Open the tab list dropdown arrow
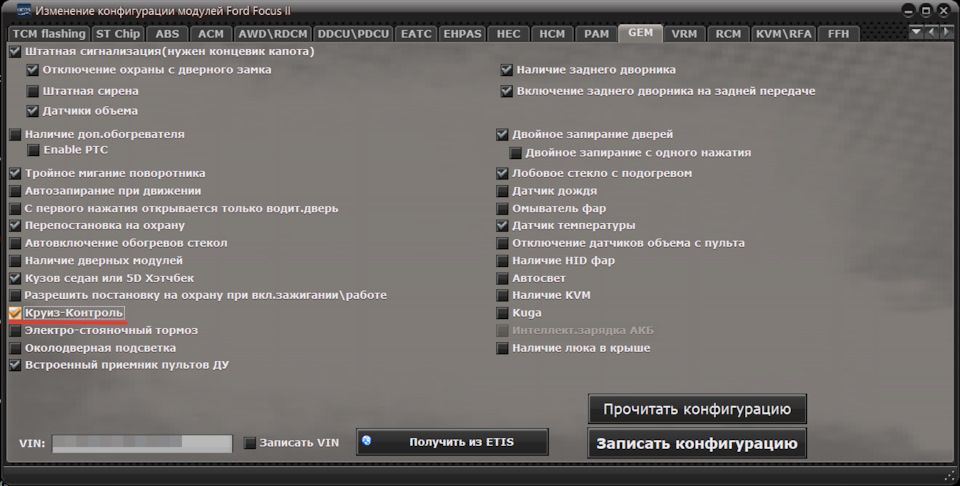Image resolution: width=960 pixels, height=486 pixels. pyautogui.click(x=916, y=32)
